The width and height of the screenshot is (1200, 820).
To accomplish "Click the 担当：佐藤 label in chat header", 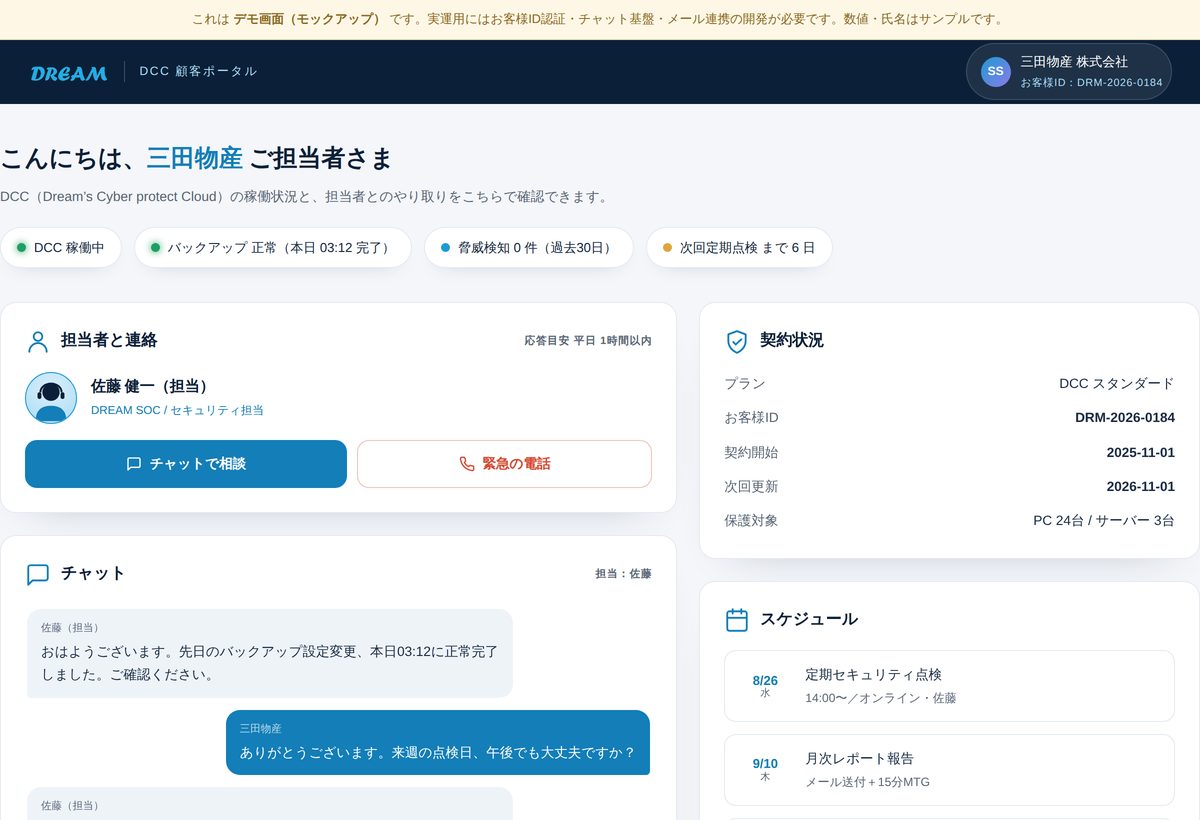I will [623, 574].
